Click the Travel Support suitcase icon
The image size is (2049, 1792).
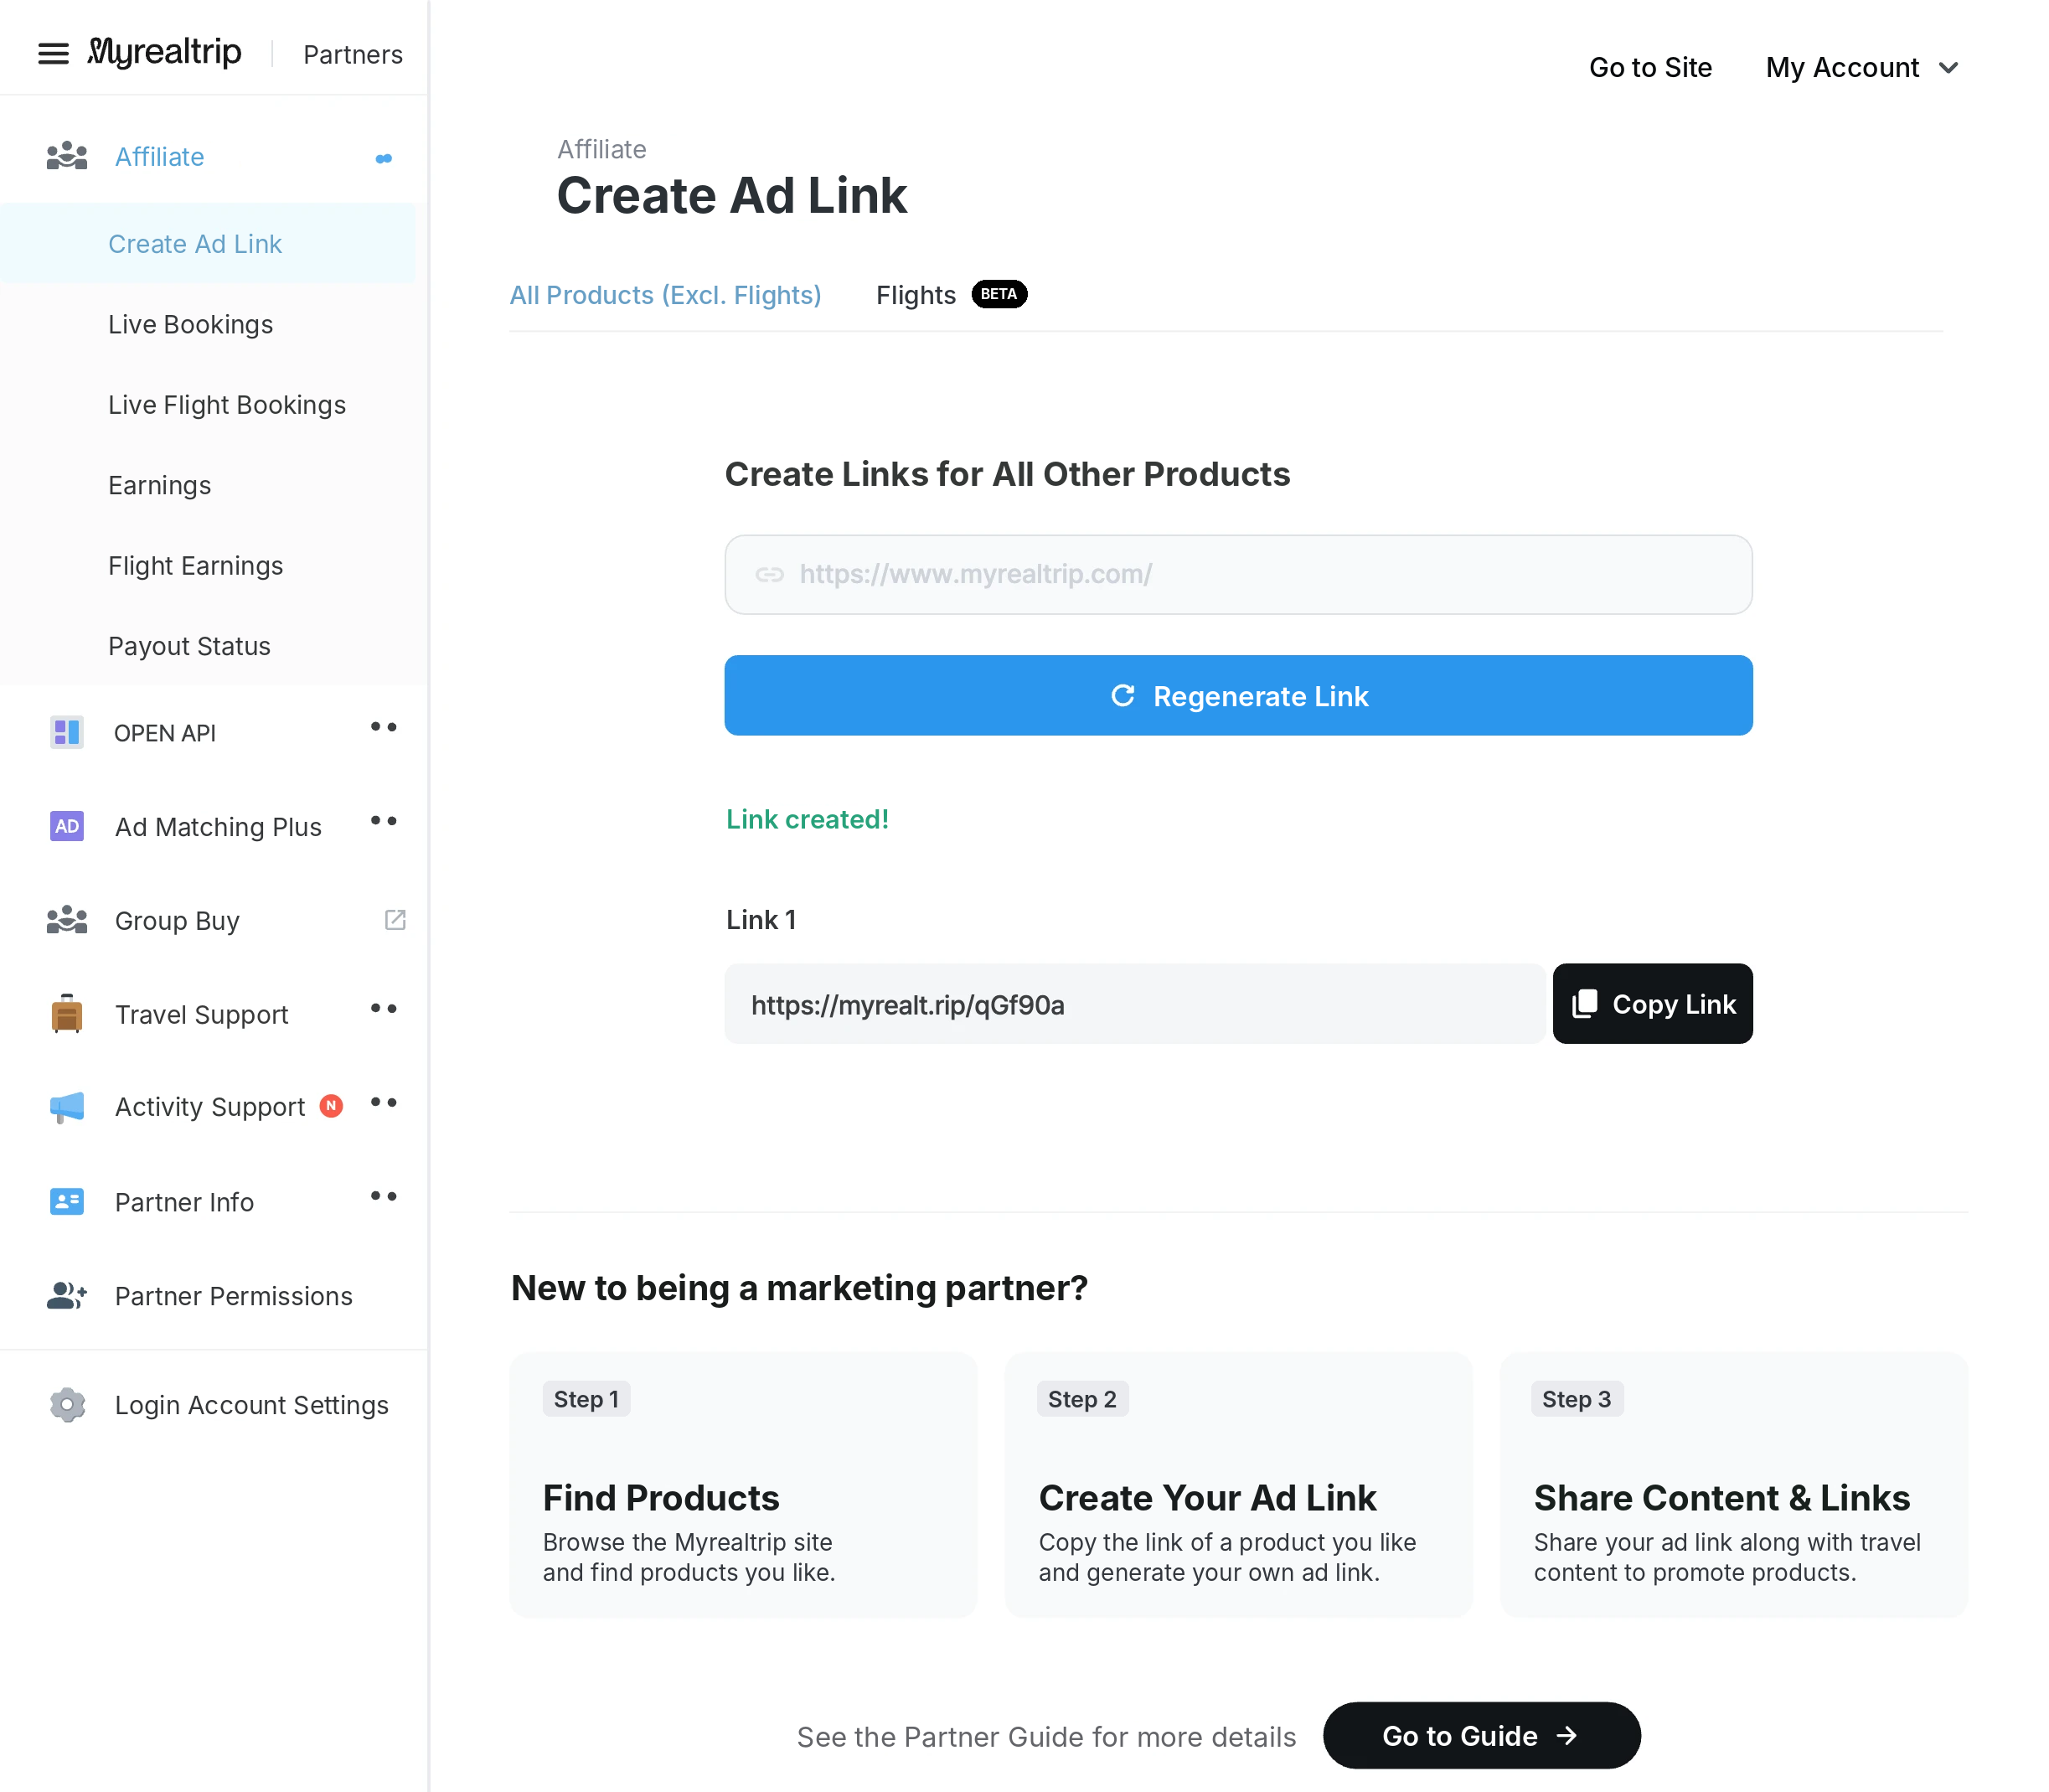pyautogui.click(x=67, y=1013)
